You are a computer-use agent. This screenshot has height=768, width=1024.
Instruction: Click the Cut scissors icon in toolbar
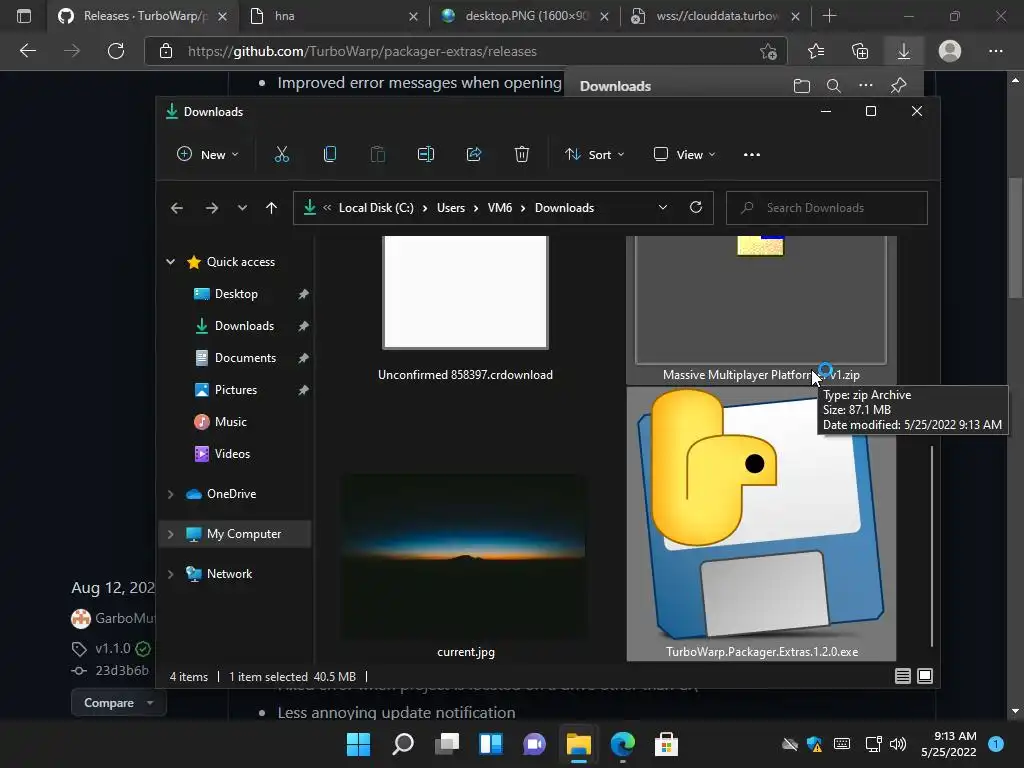coord(281,154)
